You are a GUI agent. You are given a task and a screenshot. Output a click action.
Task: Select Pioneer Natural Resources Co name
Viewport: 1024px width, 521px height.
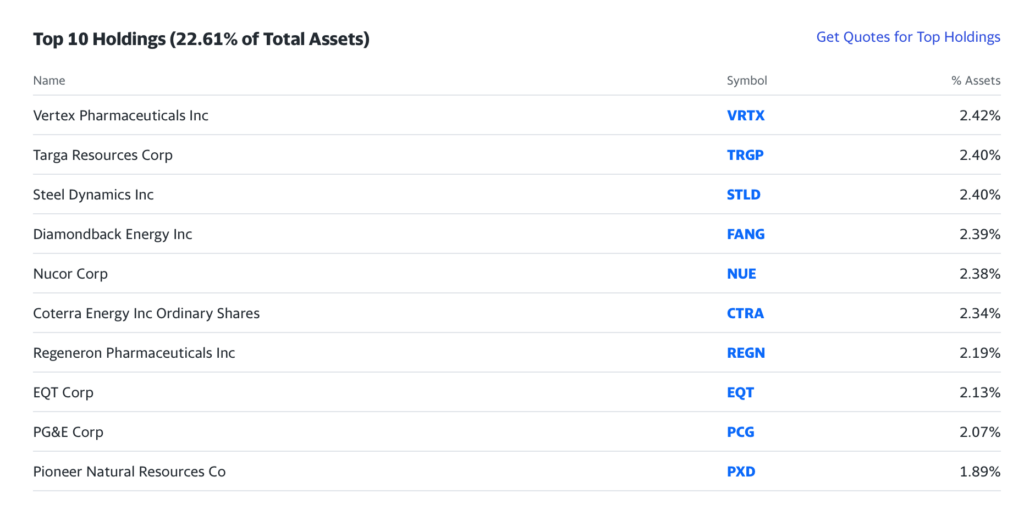coord(129,472)
